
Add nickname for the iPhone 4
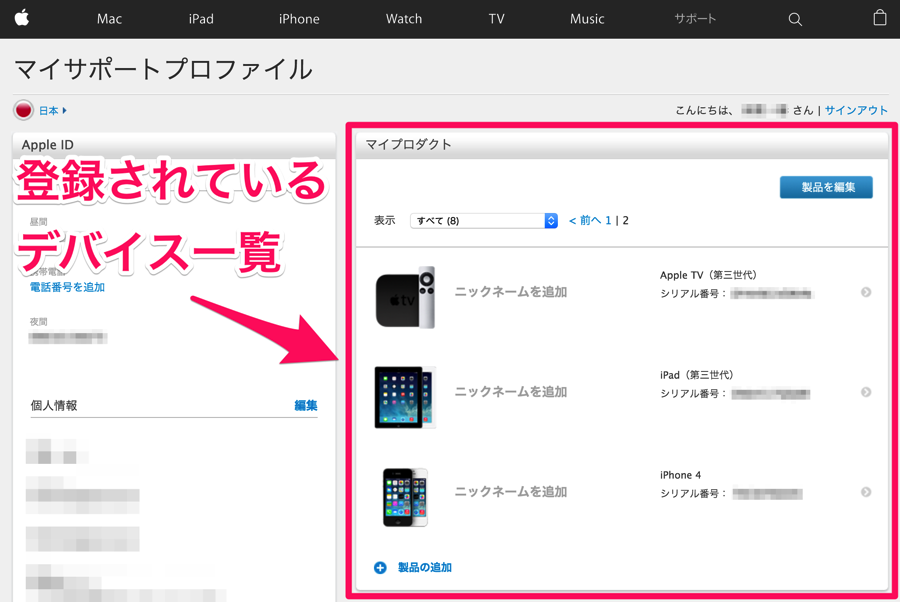[511, 492]
